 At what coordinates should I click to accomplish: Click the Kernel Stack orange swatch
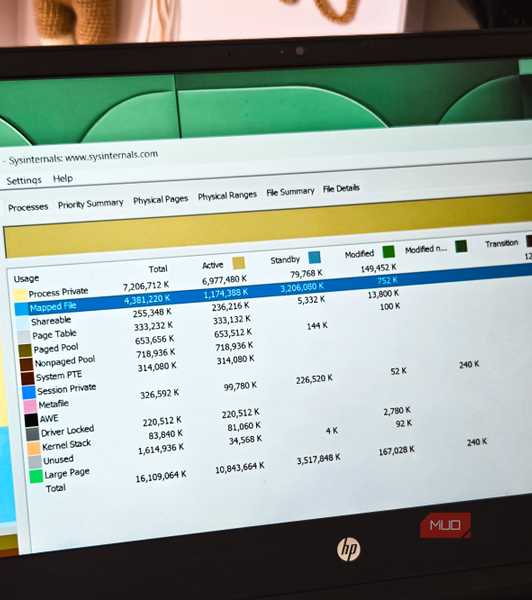pos(34,447)
